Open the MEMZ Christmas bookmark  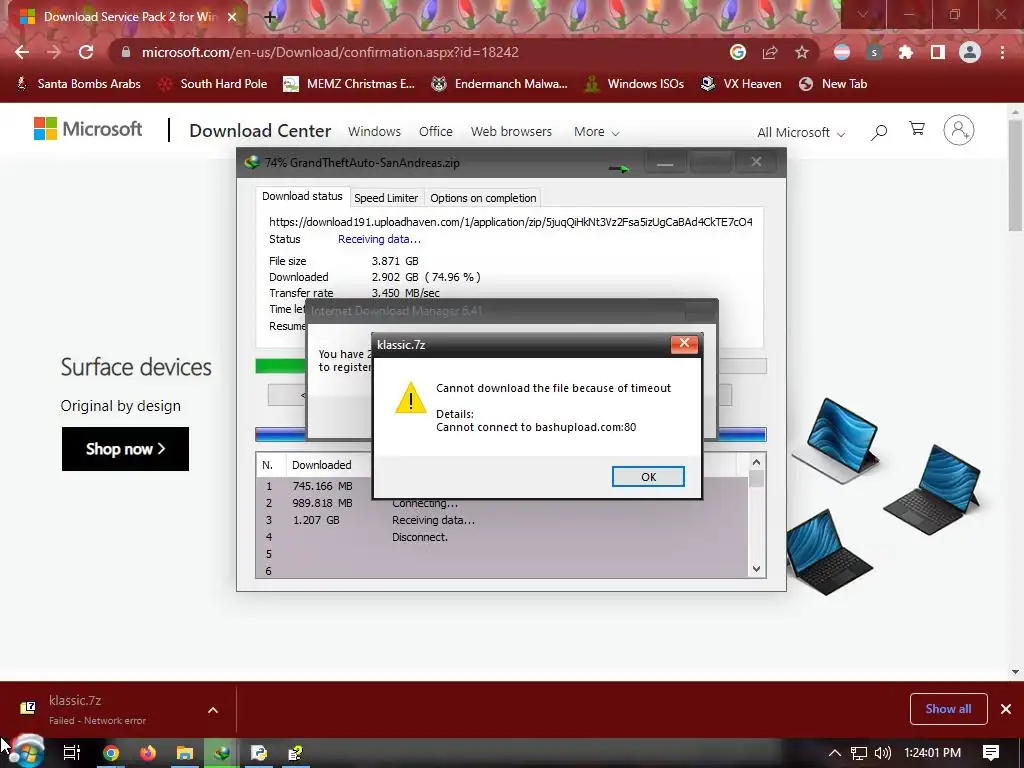(349, 84)
